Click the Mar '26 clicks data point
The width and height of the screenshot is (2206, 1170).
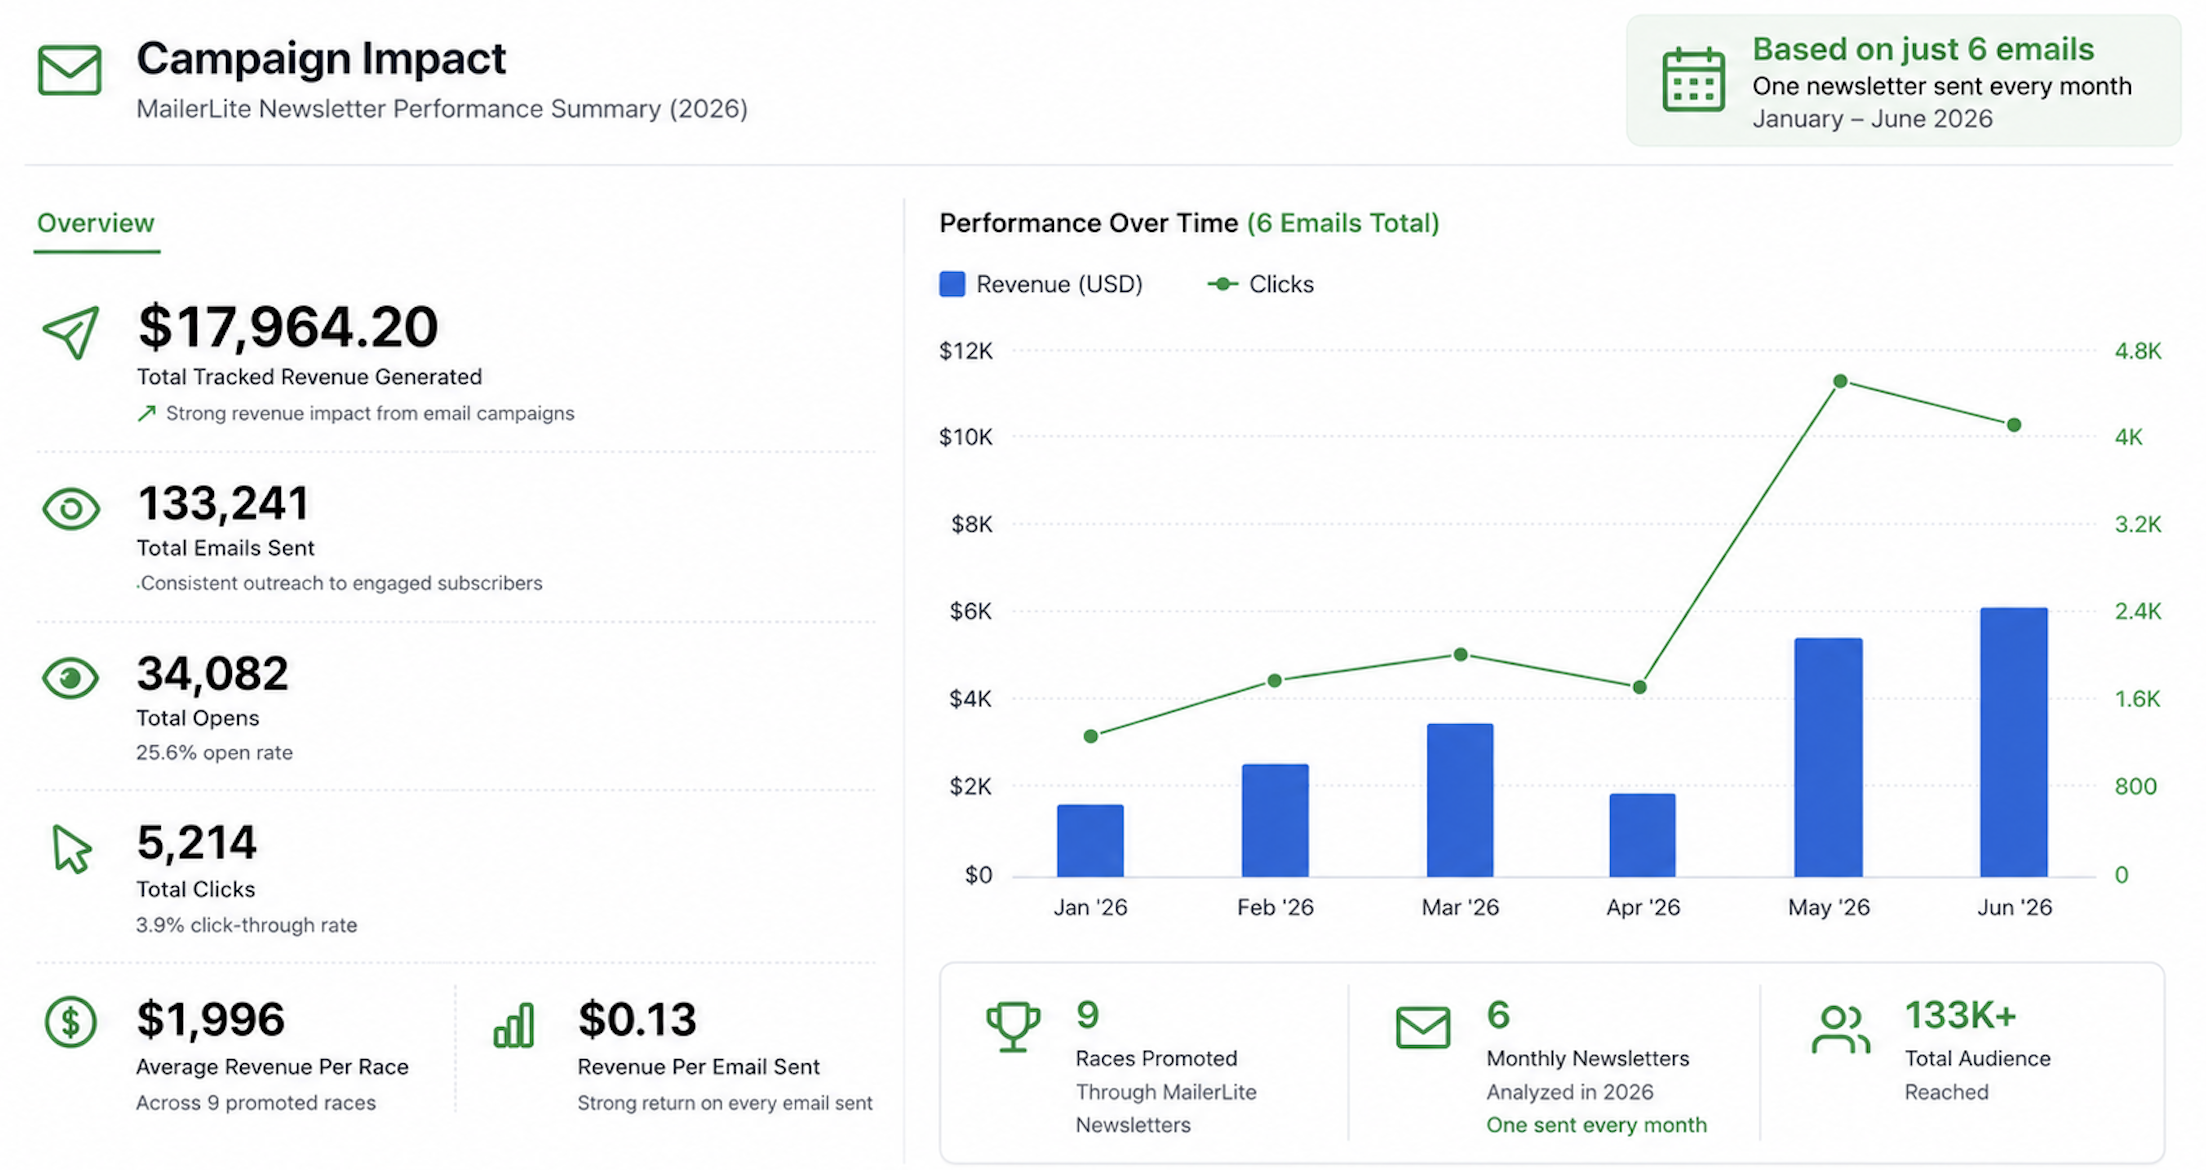coord(1461,654)
